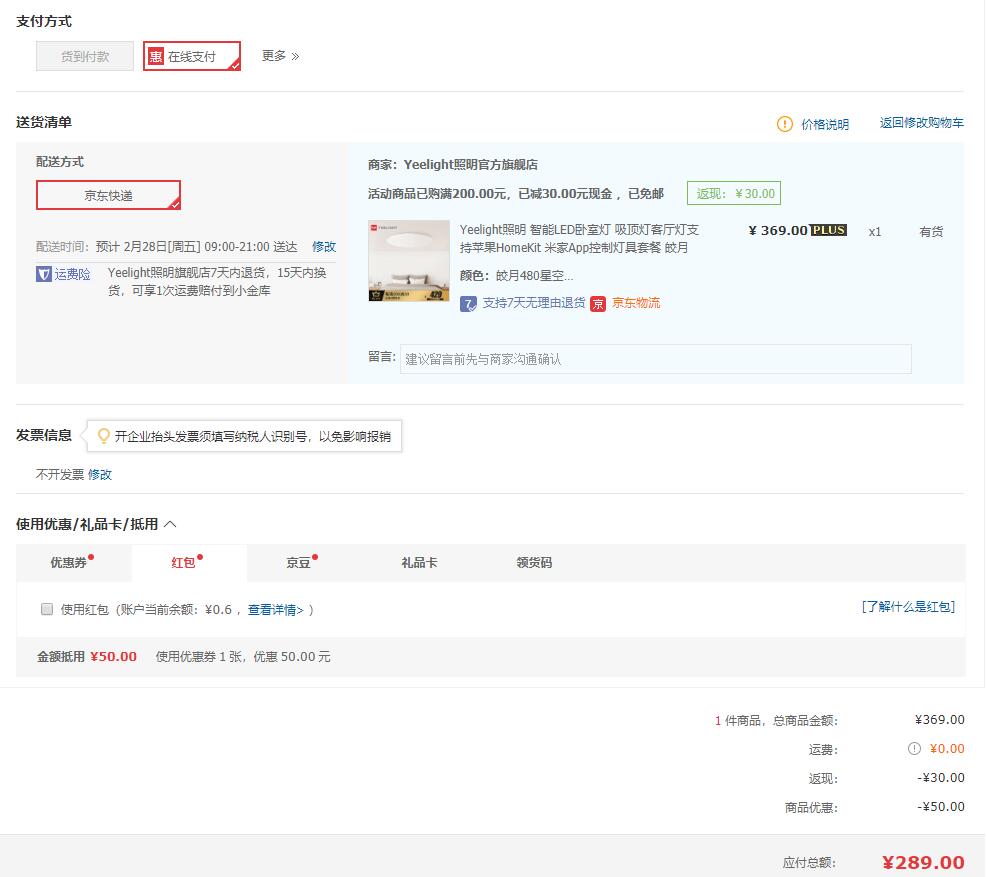This screenshot has width=987, height=877.
Task: Click the 商品优惠 -¥50.00 summary value
Action: click(x=940, y=806)
